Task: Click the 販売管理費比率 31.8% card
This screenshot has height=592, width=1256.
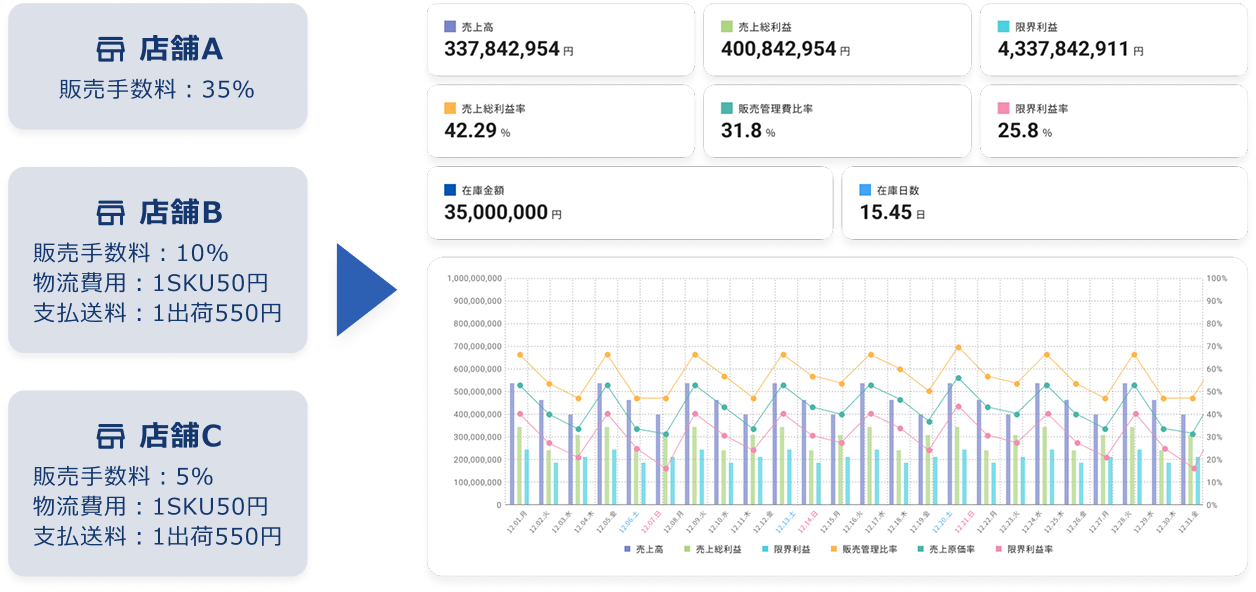Action: coord(837,121)
